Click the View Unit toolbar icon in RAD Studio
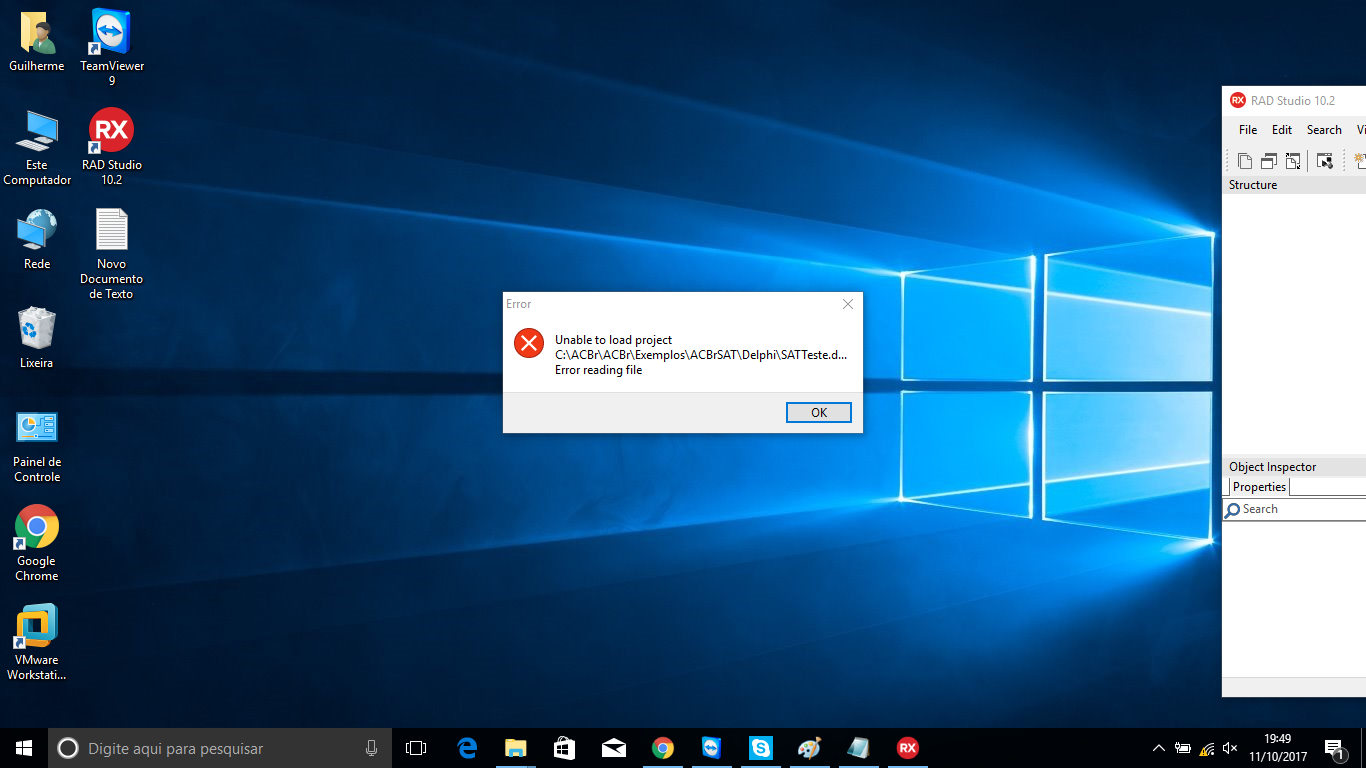The image size is (1366, 768). [1245, 161]
